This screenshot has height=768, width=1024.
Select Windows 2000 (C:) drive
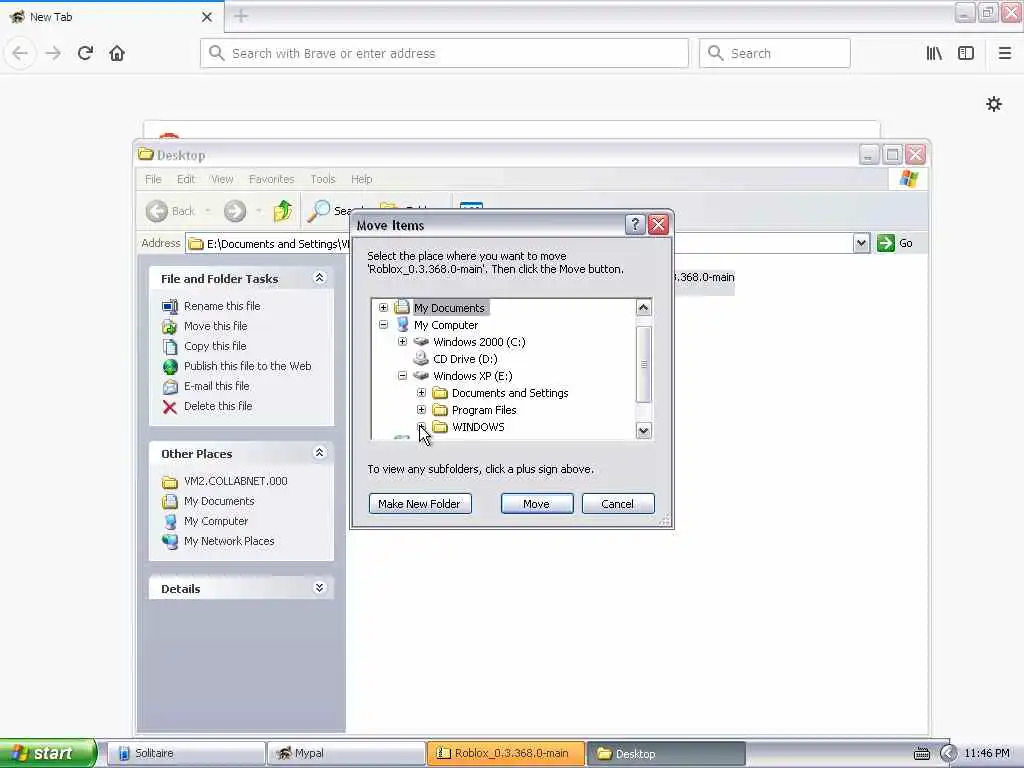click(479, 342)
